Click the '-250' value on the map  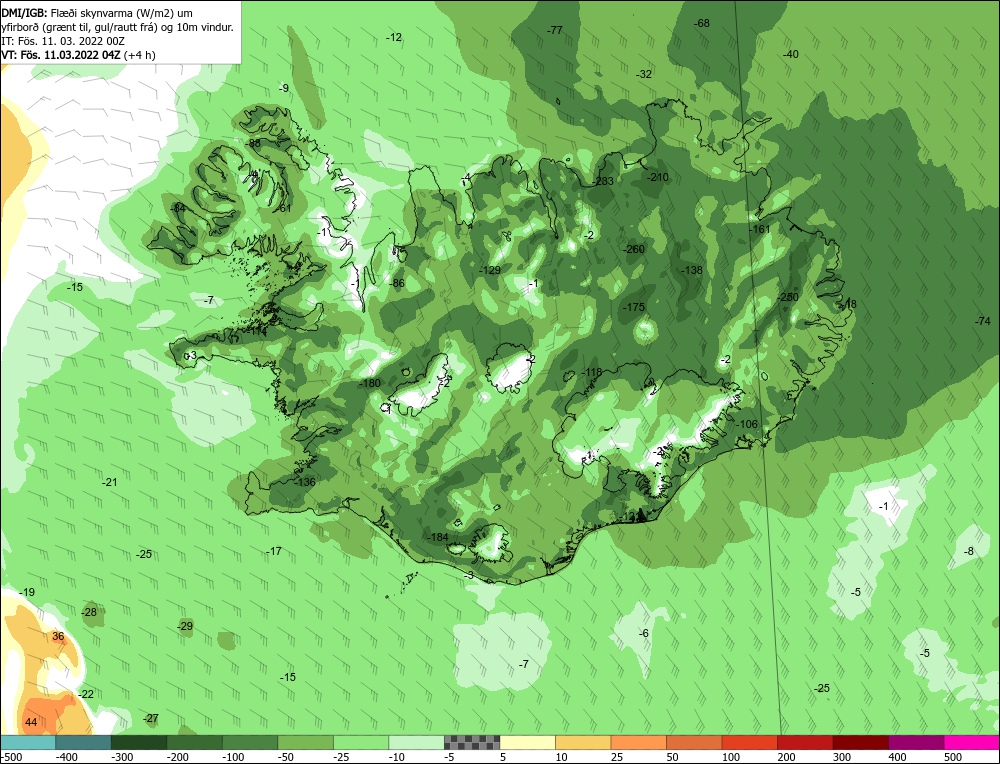click(x=788, y=297)
